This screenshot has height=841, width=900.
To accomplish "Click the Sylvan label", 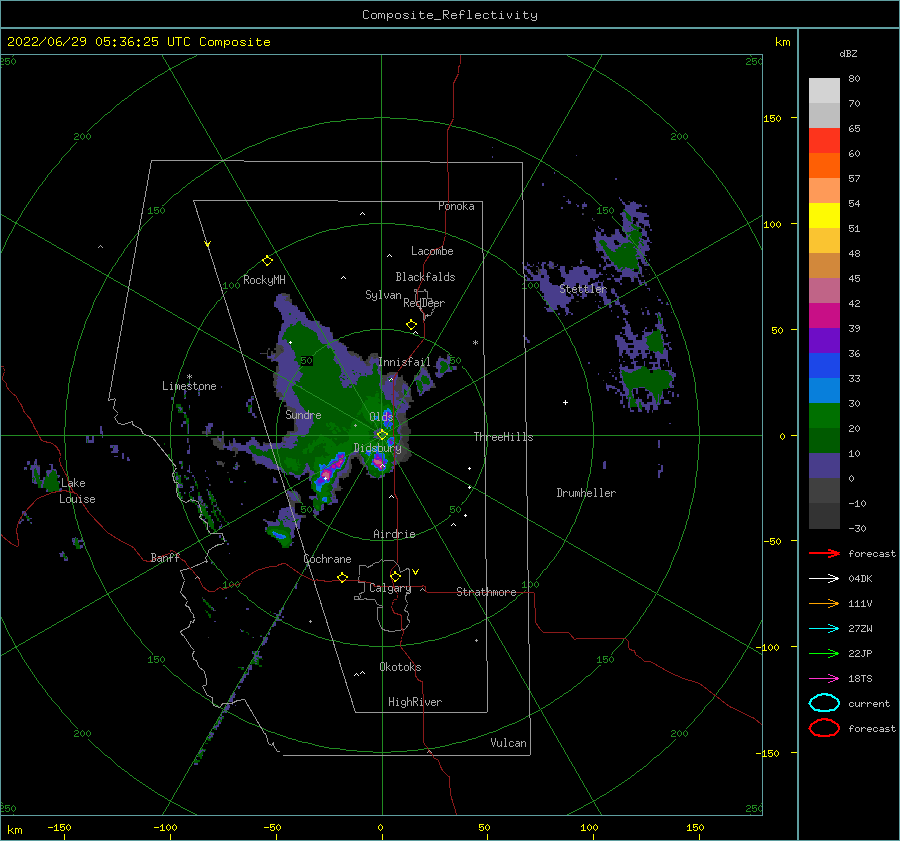I will tap(383, 295).
